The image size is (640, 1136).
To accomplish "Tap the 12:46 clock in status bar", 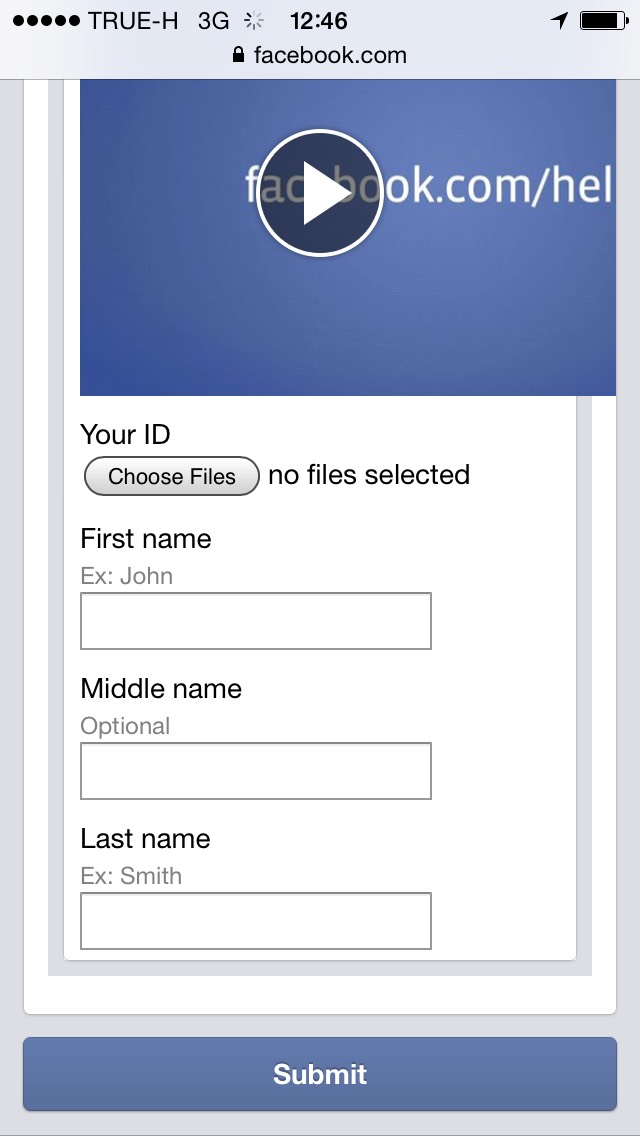I will click(x=318, y=20).
